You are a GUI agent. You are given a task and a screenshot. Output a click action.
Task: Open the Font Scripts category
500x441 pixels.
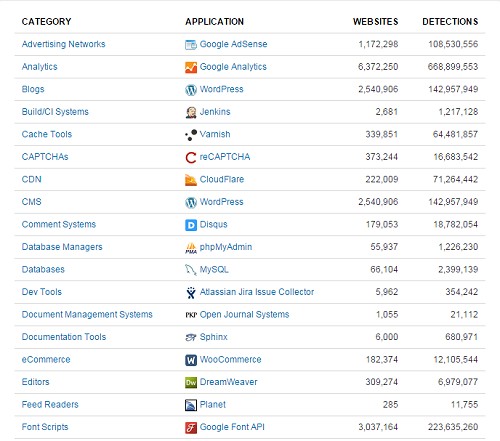(45, 427)
